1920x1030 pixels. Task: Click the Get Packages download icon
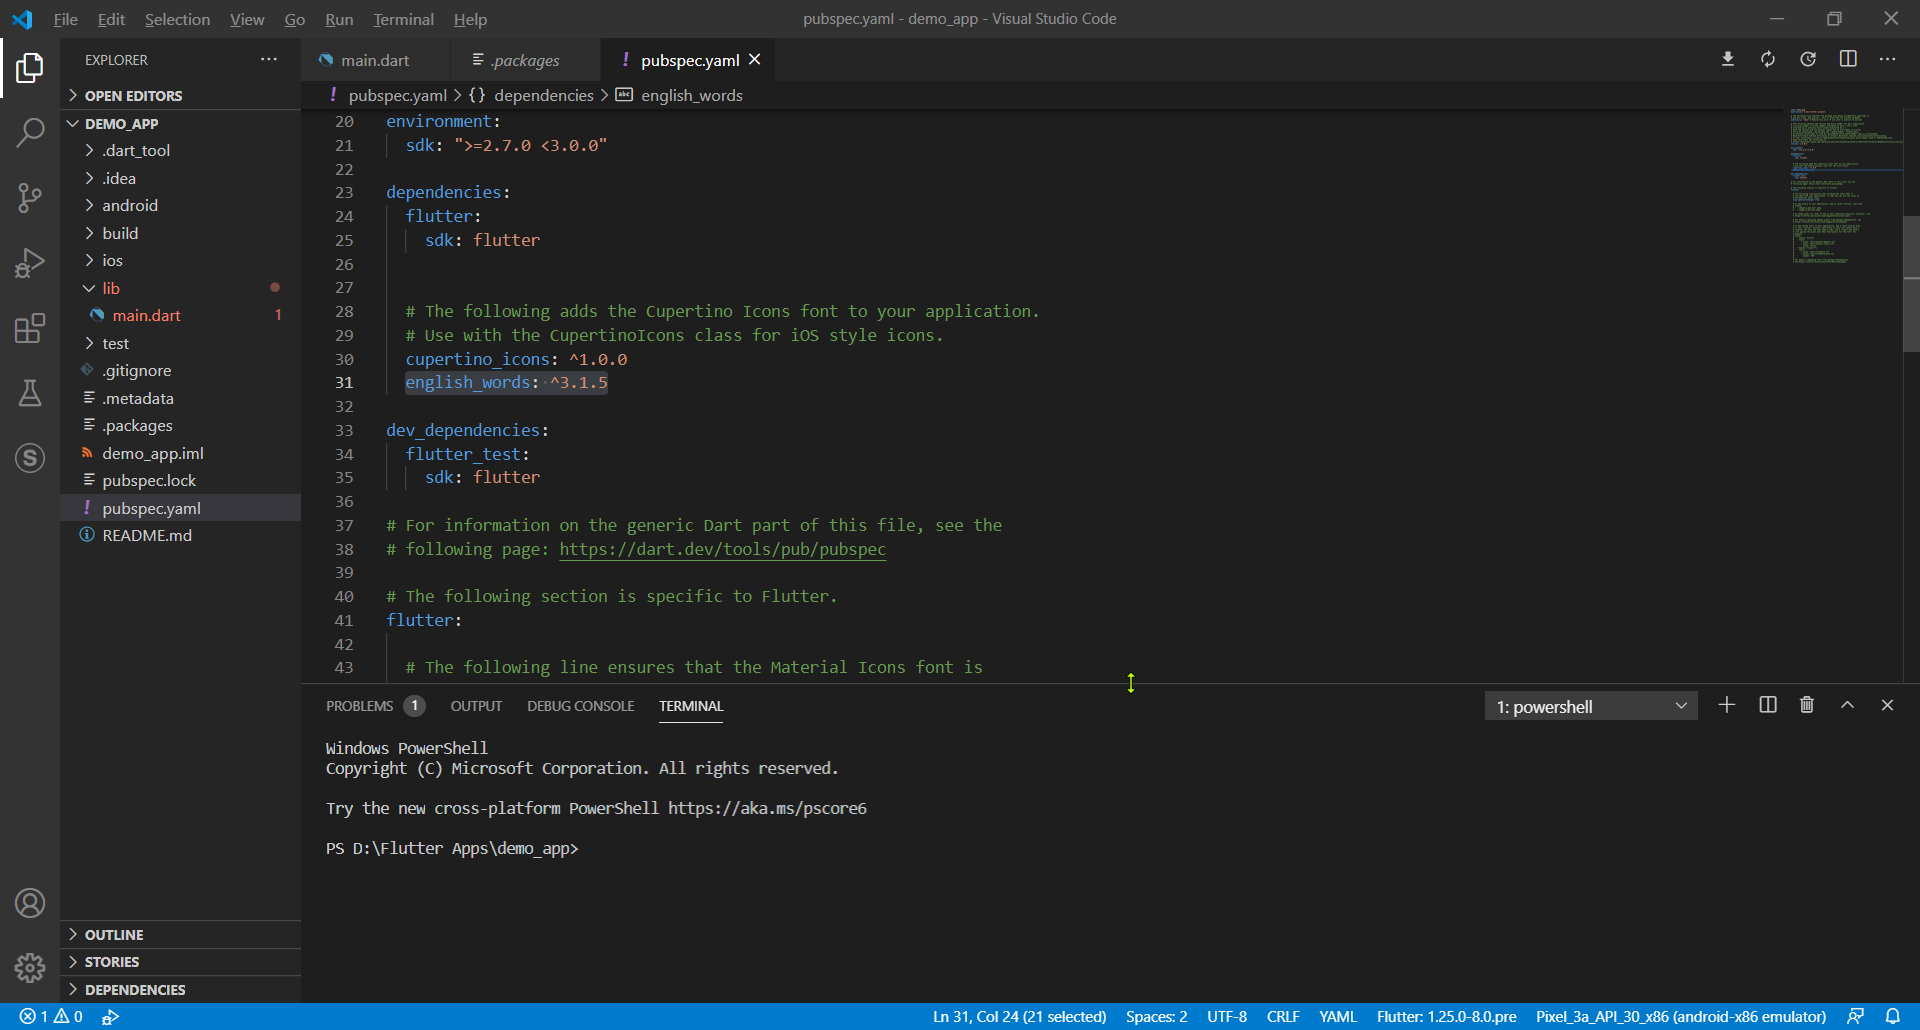1727,60
